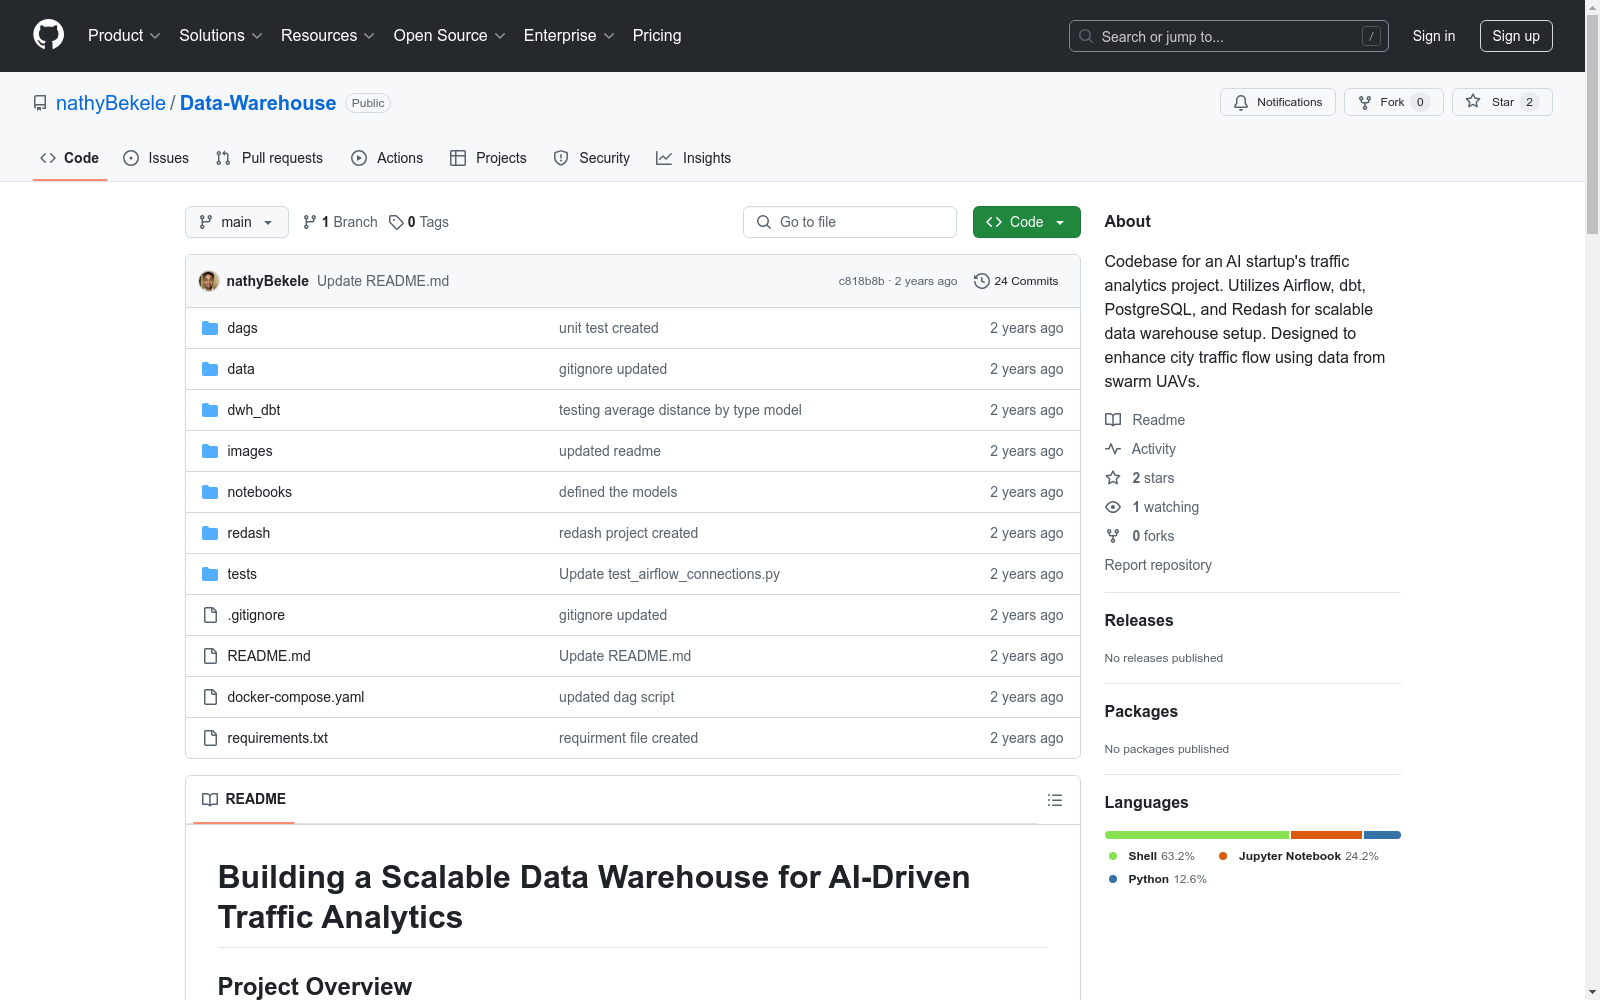Select the README tab heading
The width and height of the screenshot is (1600, 1000).
pyautogui.click(x=244, y=799)
